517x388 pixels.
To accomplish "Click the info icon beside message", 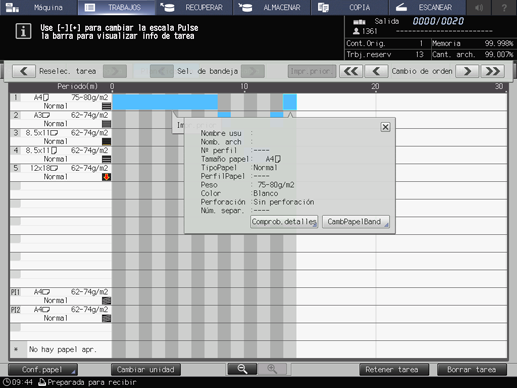I will pyautogui.click(x=23, y=31).
